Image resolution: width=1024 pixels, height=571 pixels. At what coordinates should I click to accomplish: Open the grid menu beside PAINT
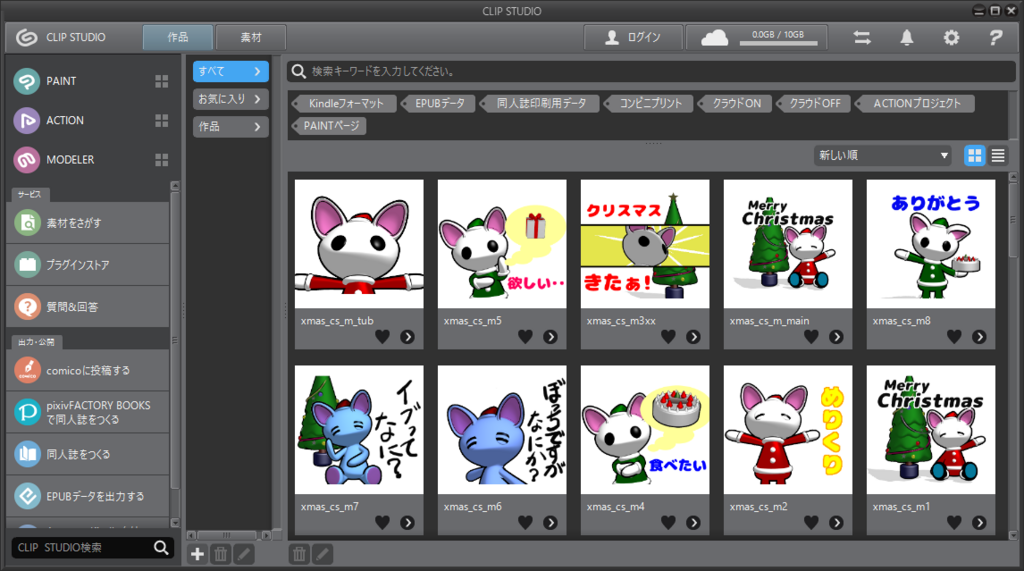pyautogui.click(x=161, y=81)
